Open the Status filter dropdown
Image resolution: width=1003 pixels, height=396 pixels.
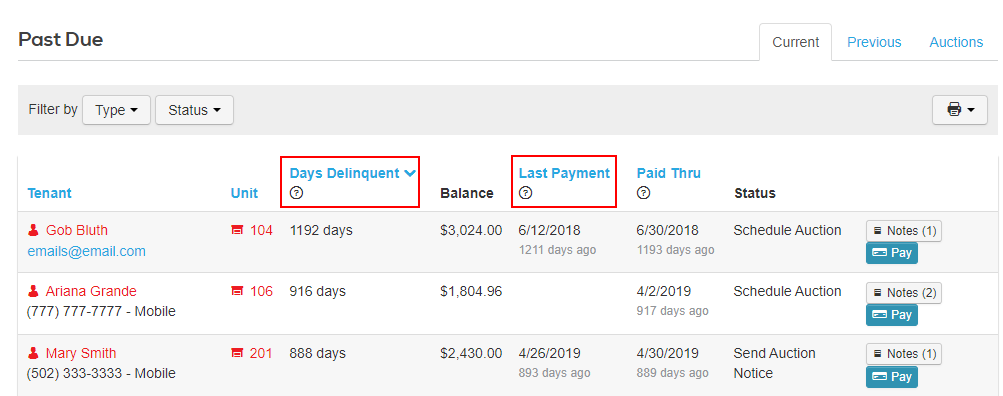click(194, 110)
